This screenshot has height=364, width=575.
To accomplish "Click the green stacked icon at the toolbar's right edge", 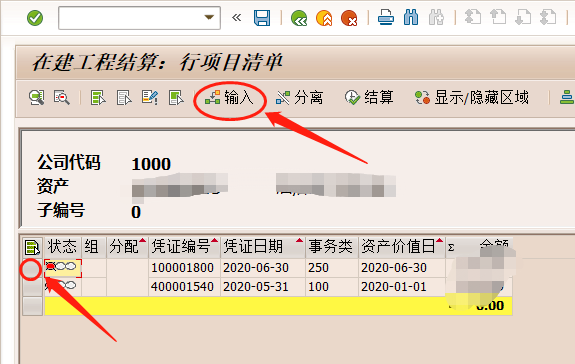I will click(x=567, y=98).
